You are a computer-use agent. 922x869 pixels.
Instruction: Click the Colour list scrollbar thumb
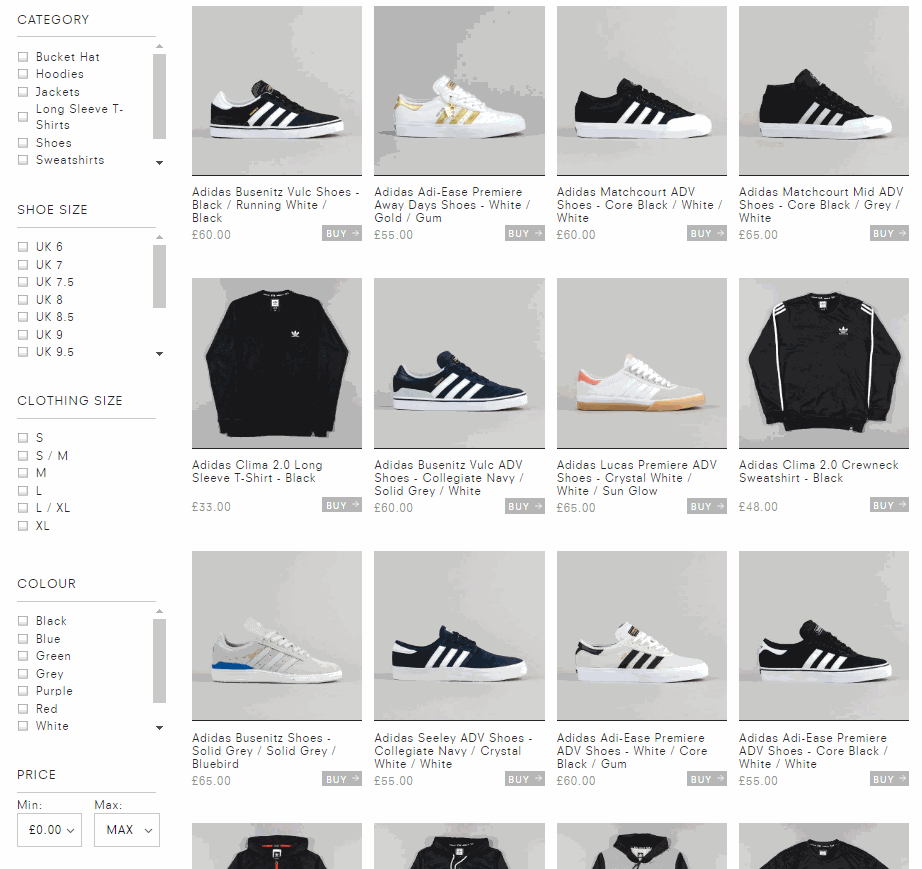click(x=159, y=661)
